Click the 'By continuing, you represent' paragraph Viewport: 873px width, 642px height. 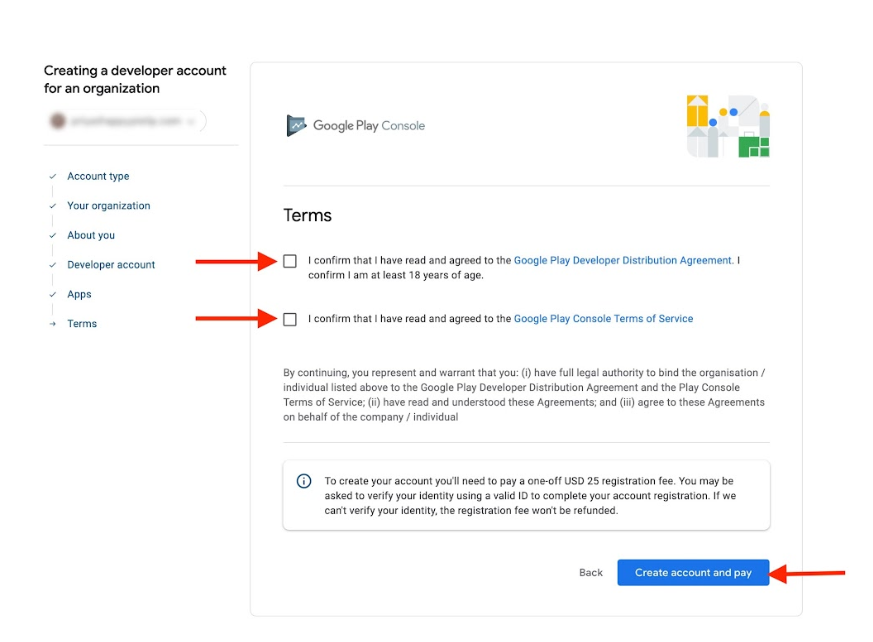point(524,395)
